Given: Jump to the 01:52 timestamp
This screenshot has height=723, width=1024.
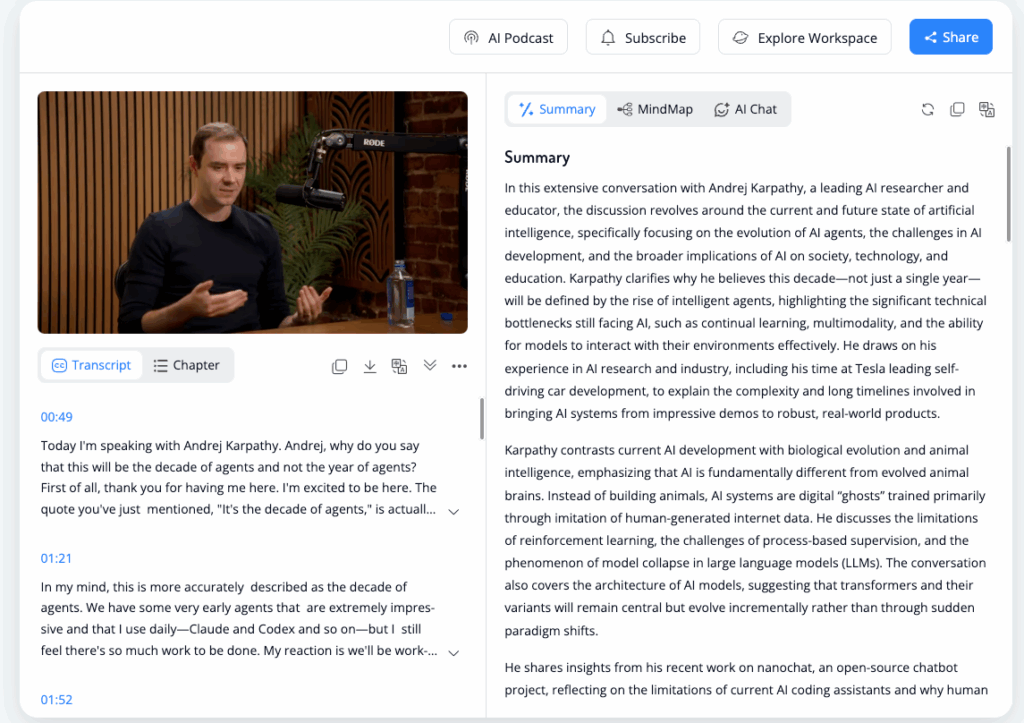Looking at the screenshot, I should (x=56, y=699).
